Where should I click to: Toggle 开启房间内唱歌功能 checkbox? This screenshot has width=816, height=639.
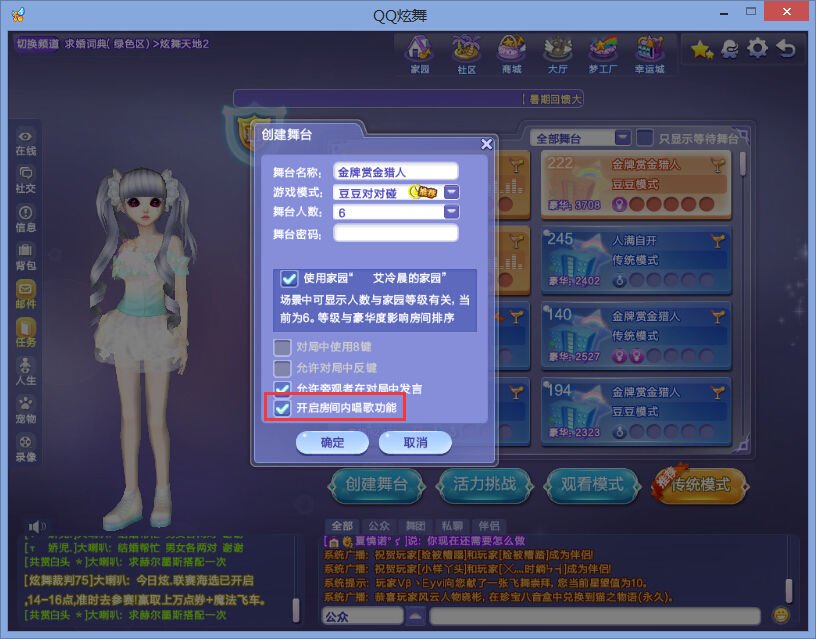(282, 408)
